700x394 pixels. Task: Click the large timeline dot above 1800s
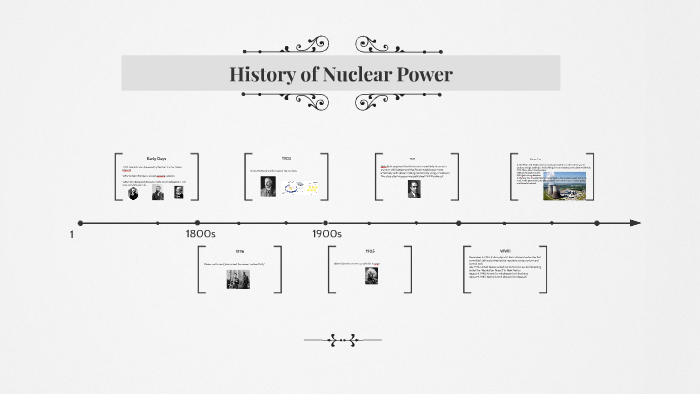(197, 223)
